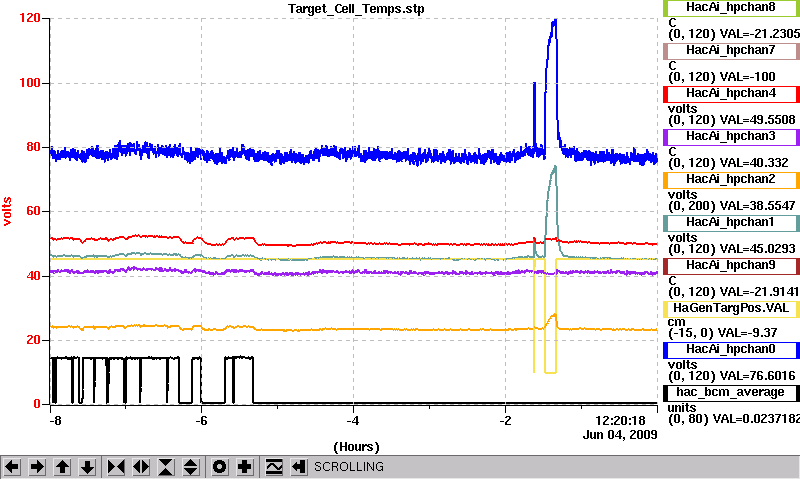Image resolution: width=800 pixels, height=479 pixels.
Task: Select the HacAi_hpchan8 curve legend
Action: [731, 8]
